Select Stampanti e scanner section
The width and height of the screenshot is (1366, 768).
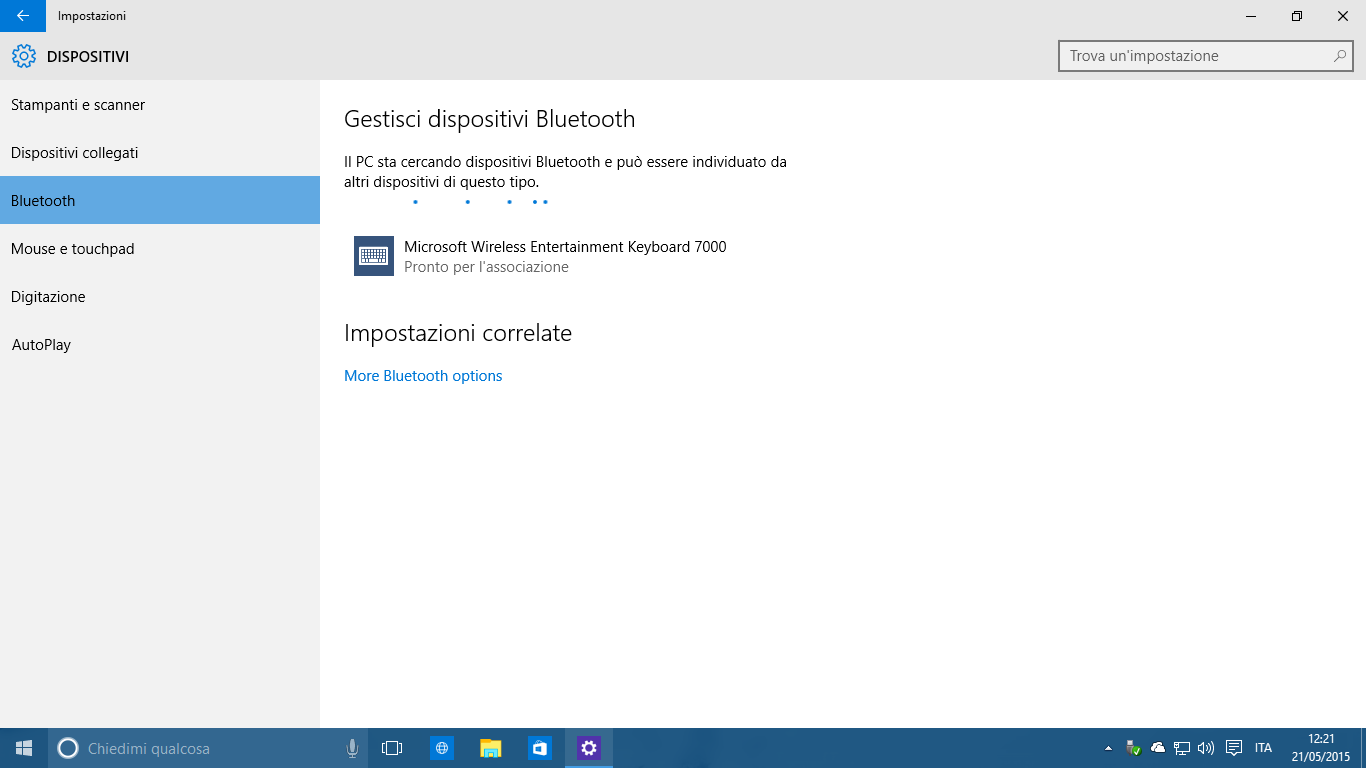pyautogui.click(x=160, y=105)
